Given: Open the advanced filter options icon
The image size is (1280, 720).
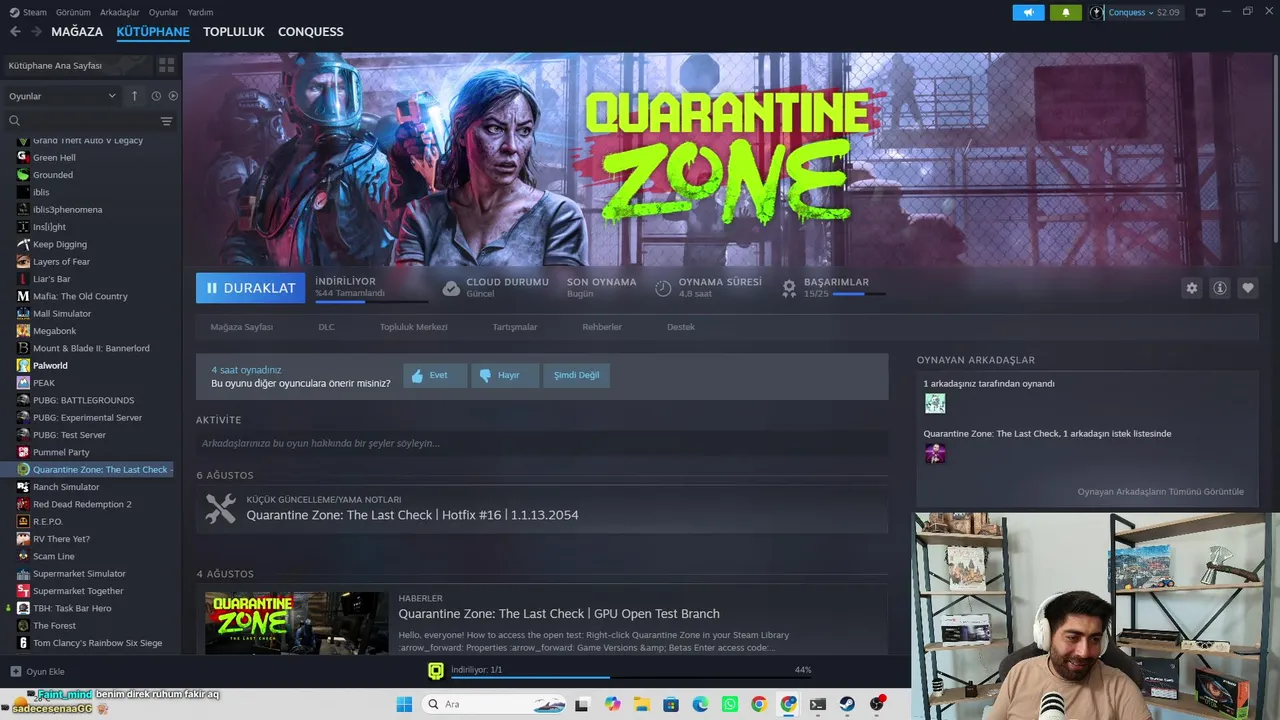Looking at the screenshot, I should coord(167,121).
